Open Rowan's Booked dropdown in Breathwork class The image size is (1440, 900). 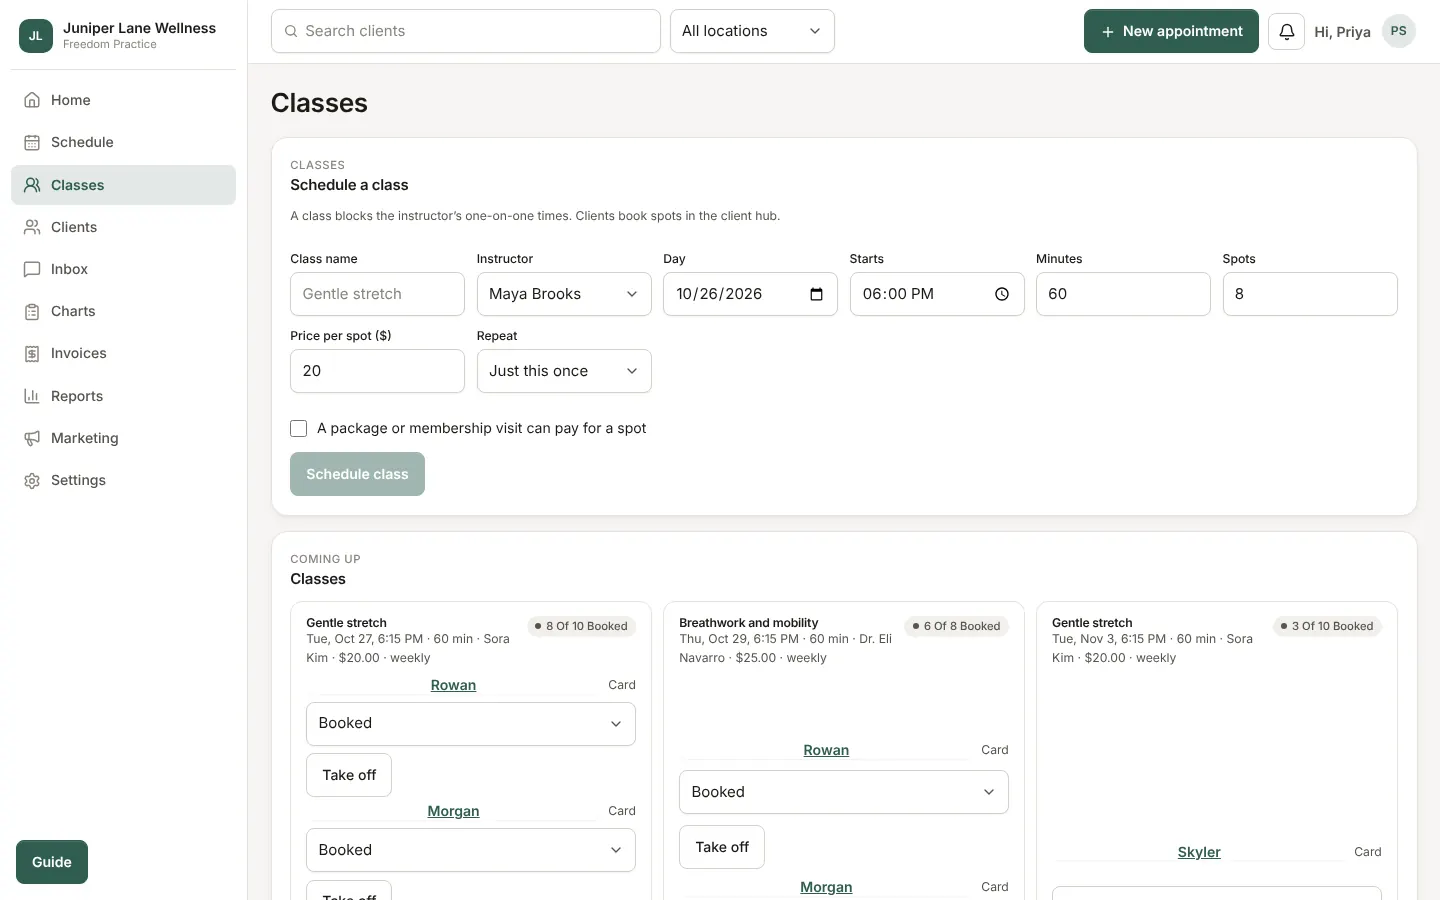pos(844,792)
